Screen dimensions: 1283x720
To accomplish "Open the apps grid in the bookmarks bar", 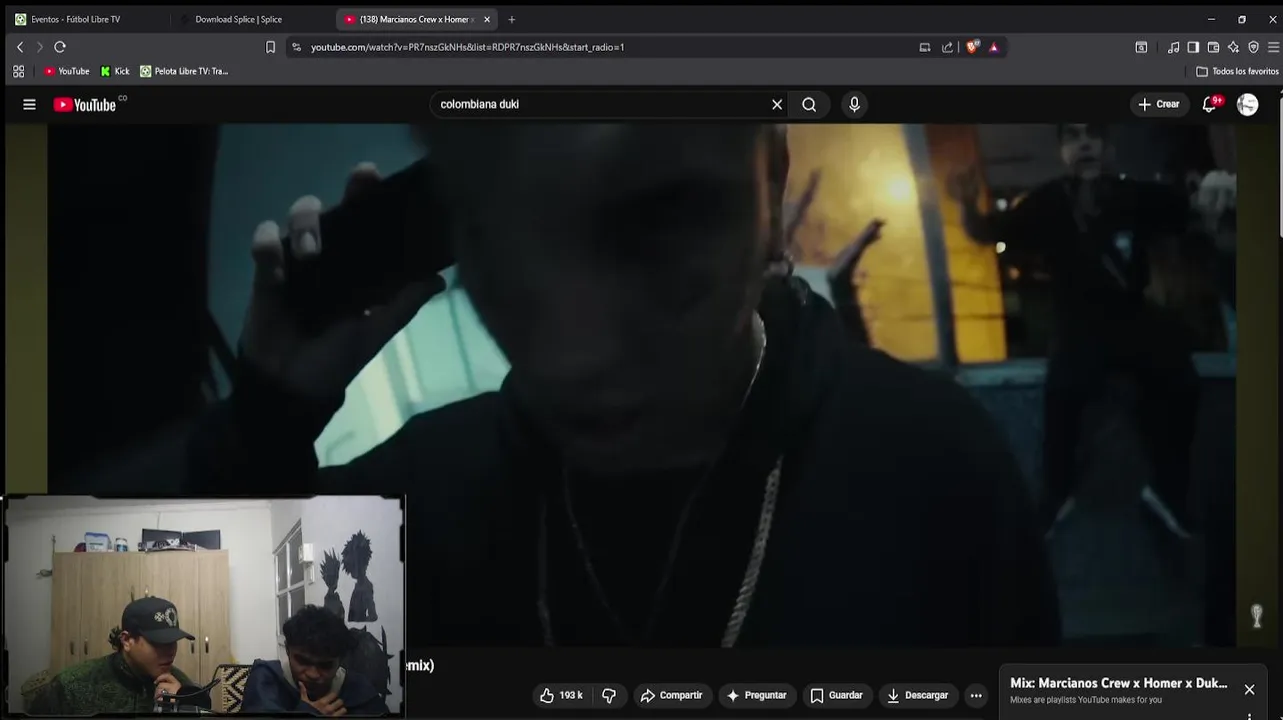I will tap(18, 71).
